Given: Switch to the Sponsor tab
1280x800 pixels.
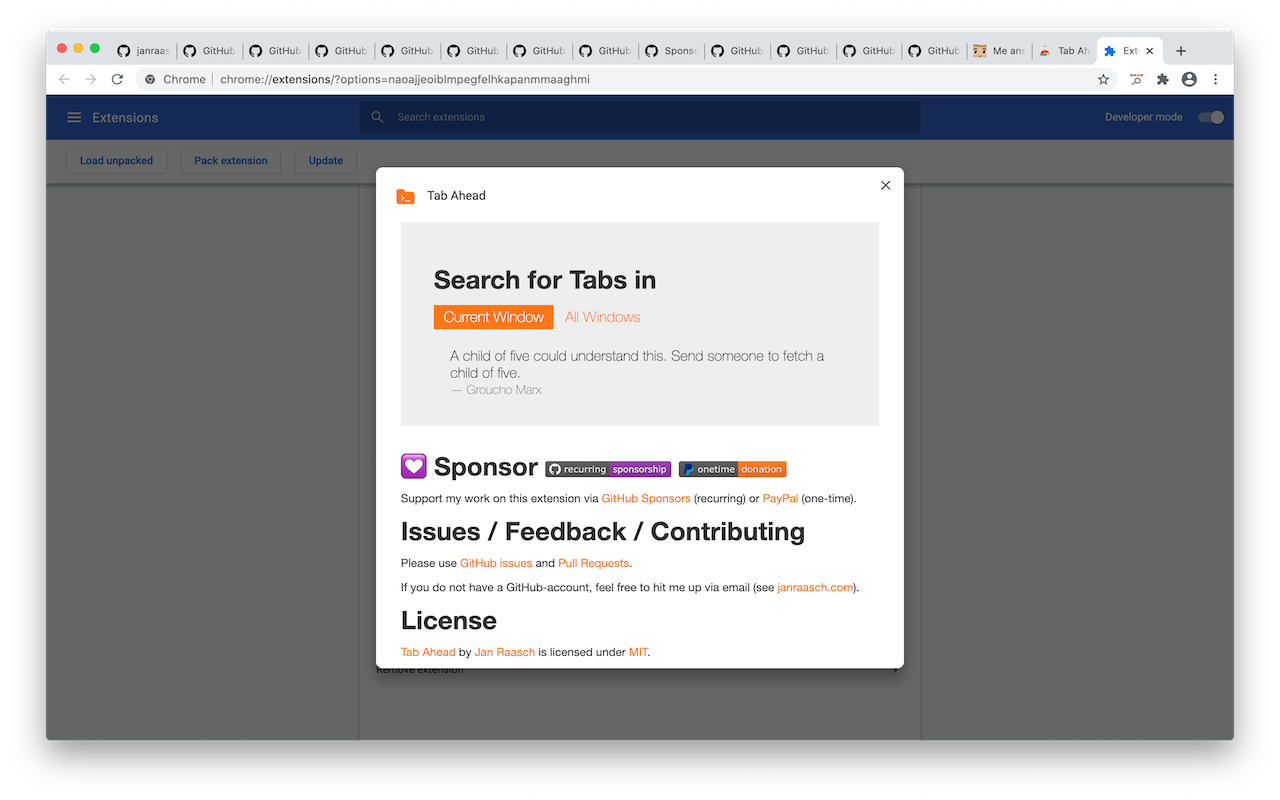Looking at the screenshot, I should (x=671, y=51).
